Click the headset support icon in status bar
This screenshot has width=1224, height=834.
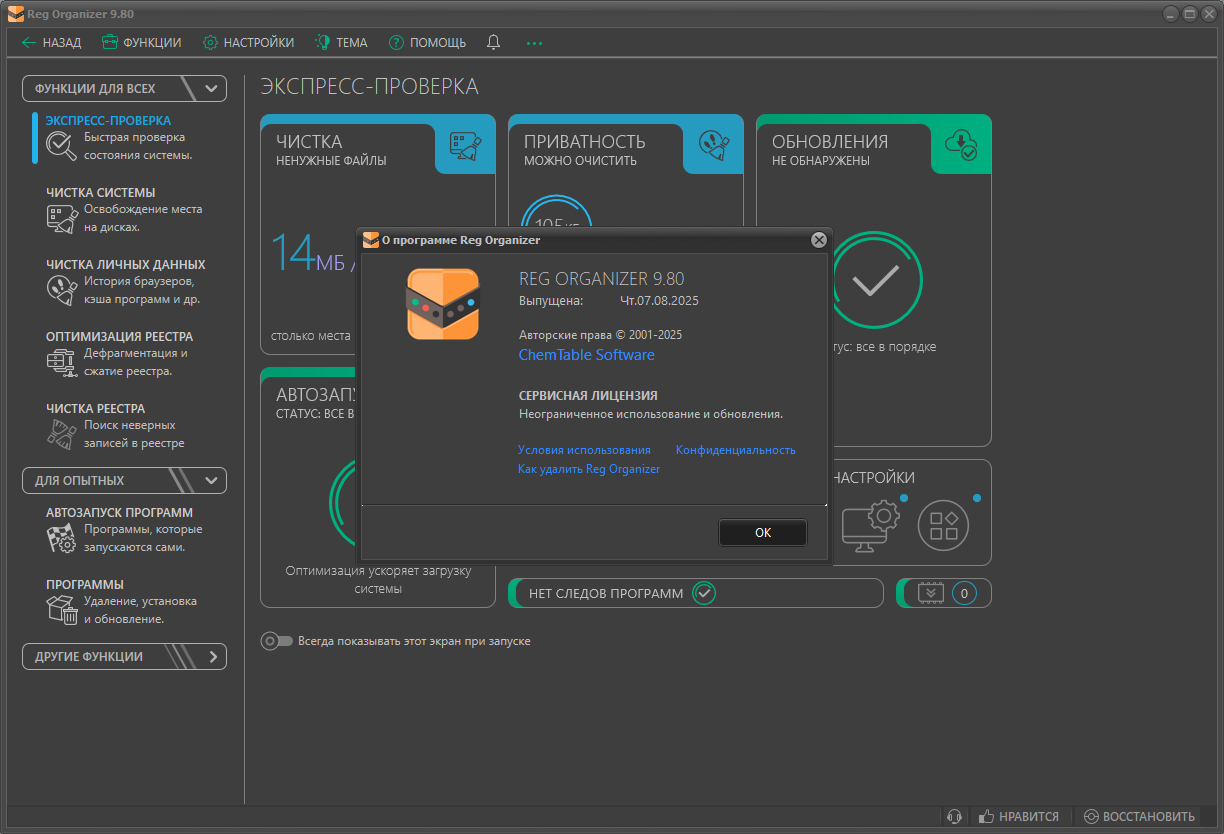point(955,816)
